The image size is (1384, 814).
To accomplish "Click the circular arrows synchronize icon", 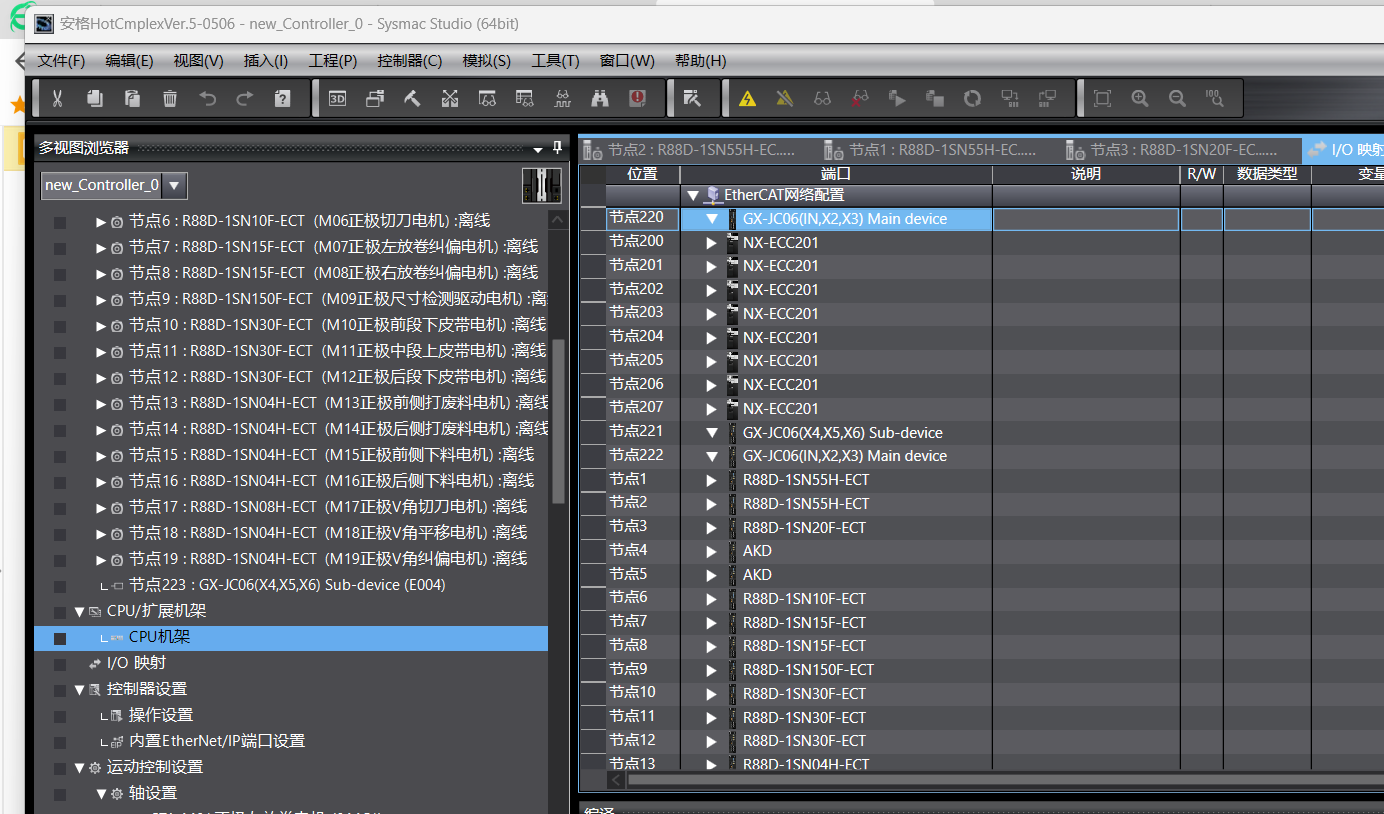I will [972, 98].
